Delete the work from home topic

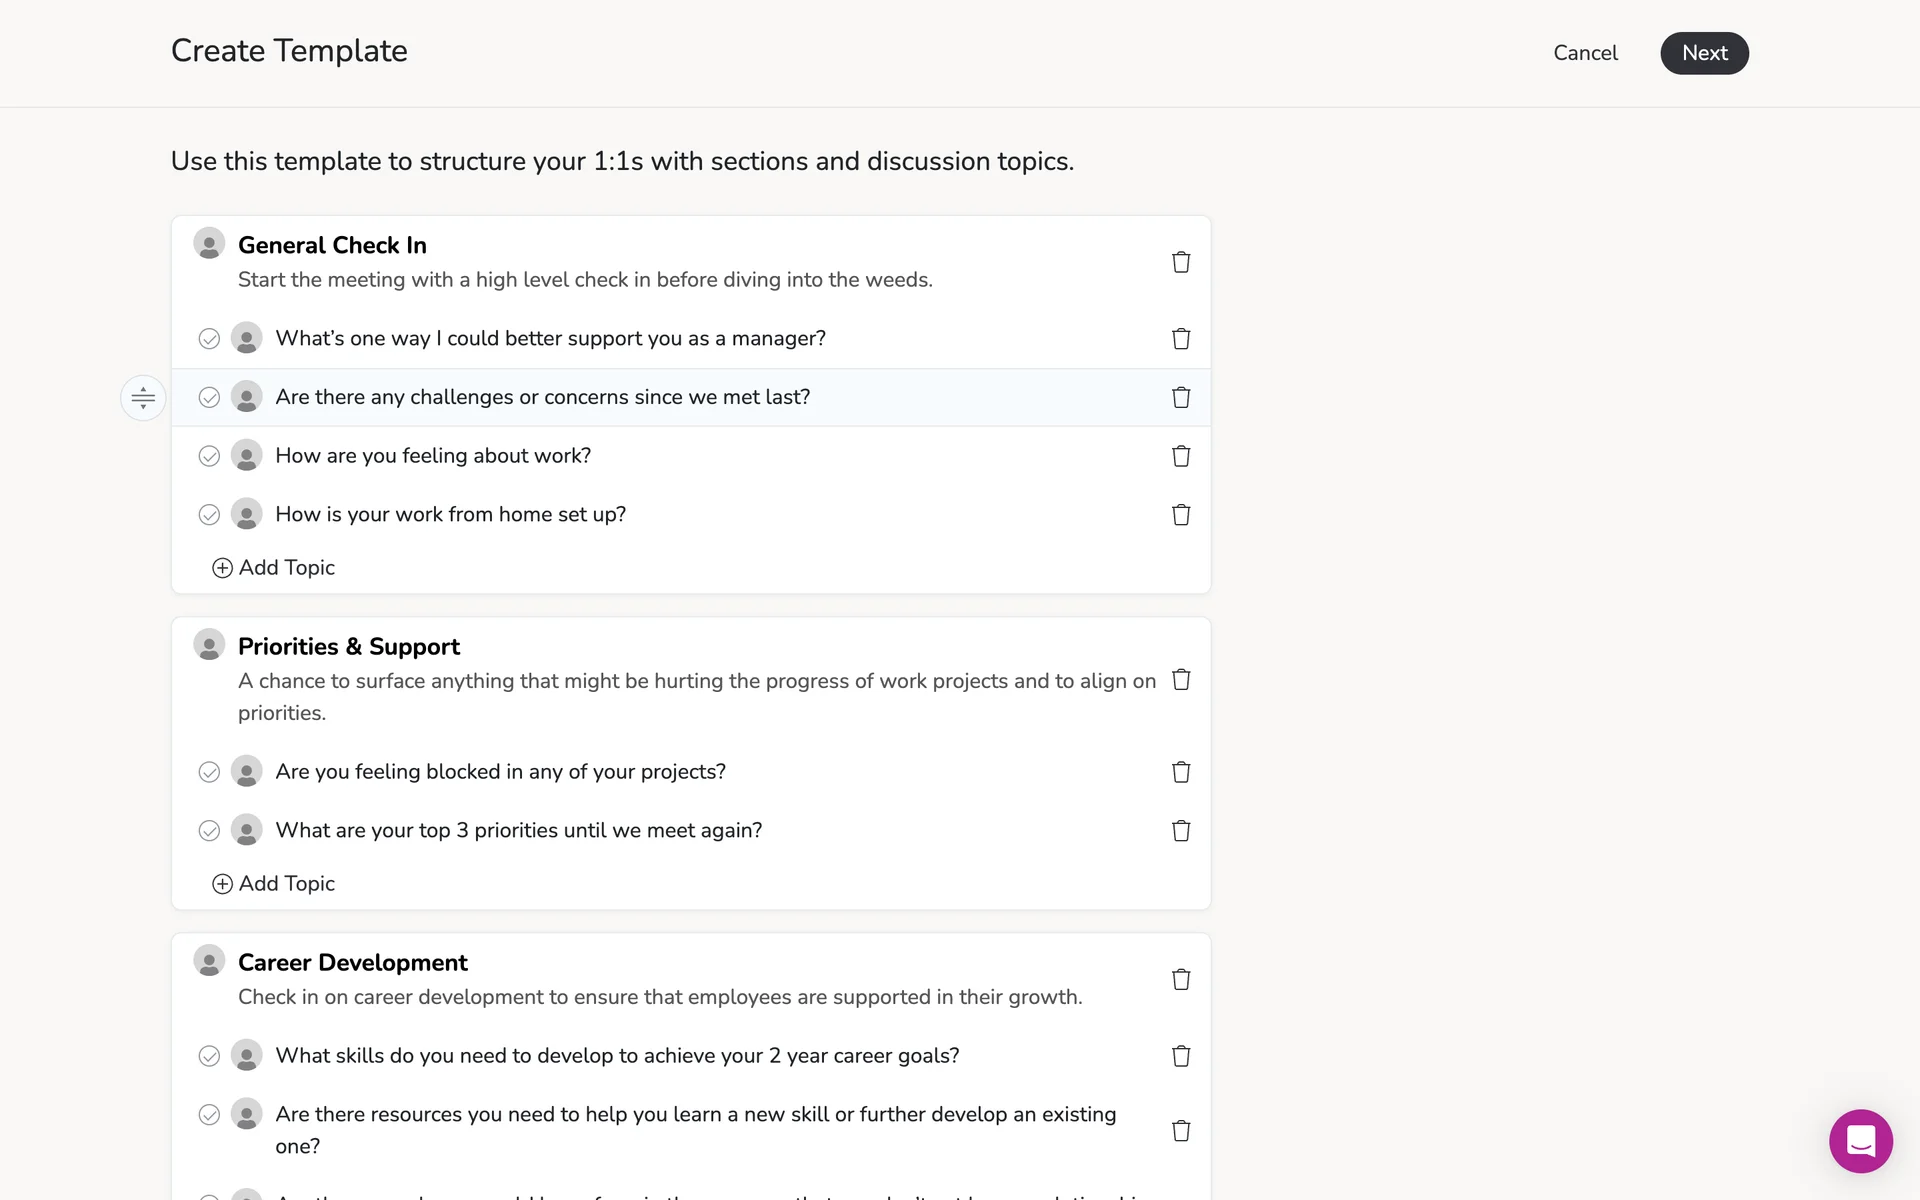pyautogui.click(x=1181, y=515)
